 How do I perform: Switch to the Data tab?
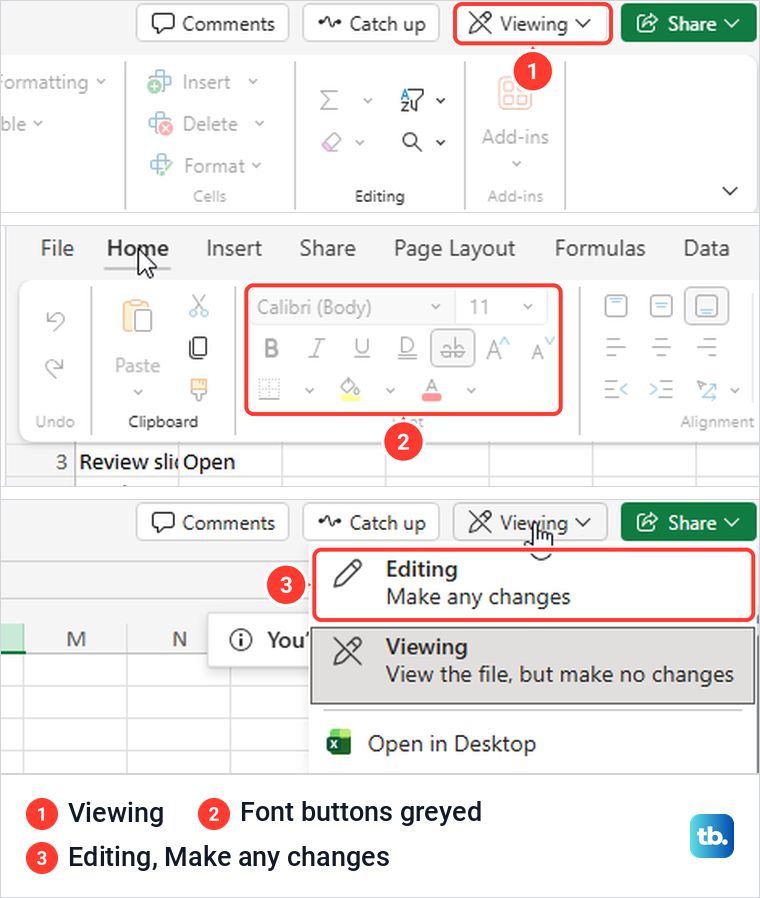tap(706, 248)
